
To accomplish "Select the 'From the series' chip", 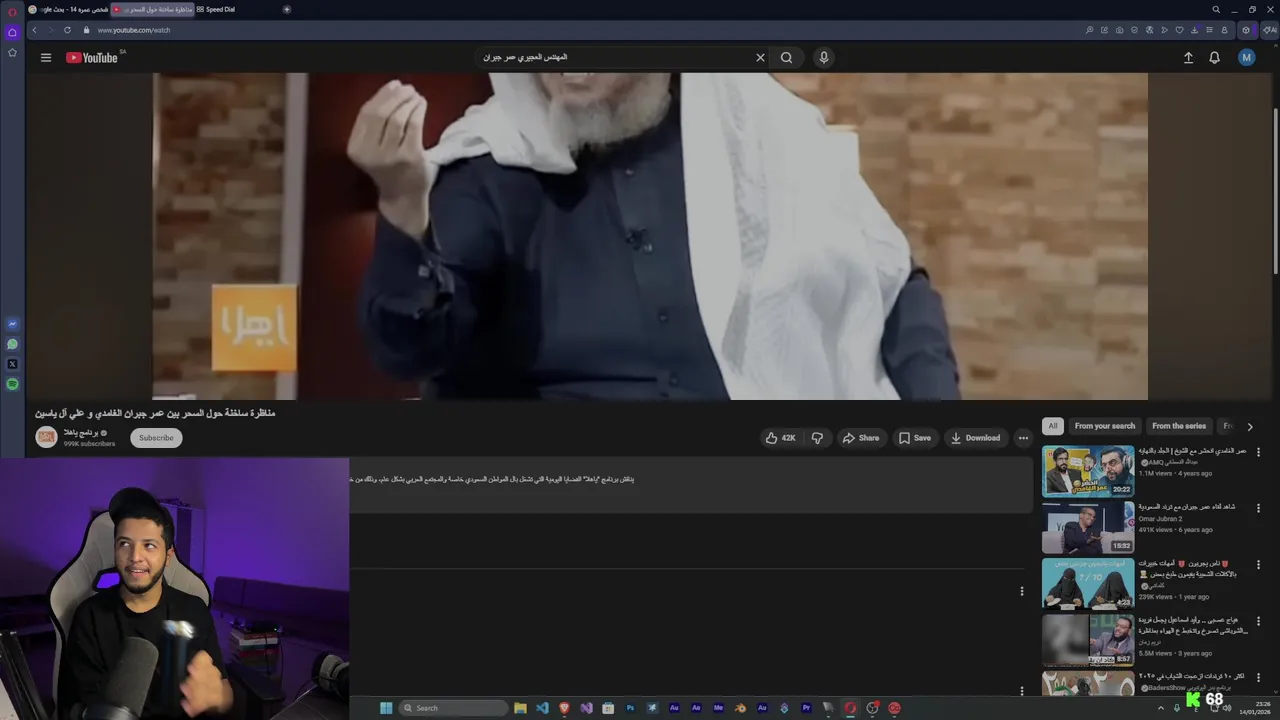I will [x=1179, y=426].
